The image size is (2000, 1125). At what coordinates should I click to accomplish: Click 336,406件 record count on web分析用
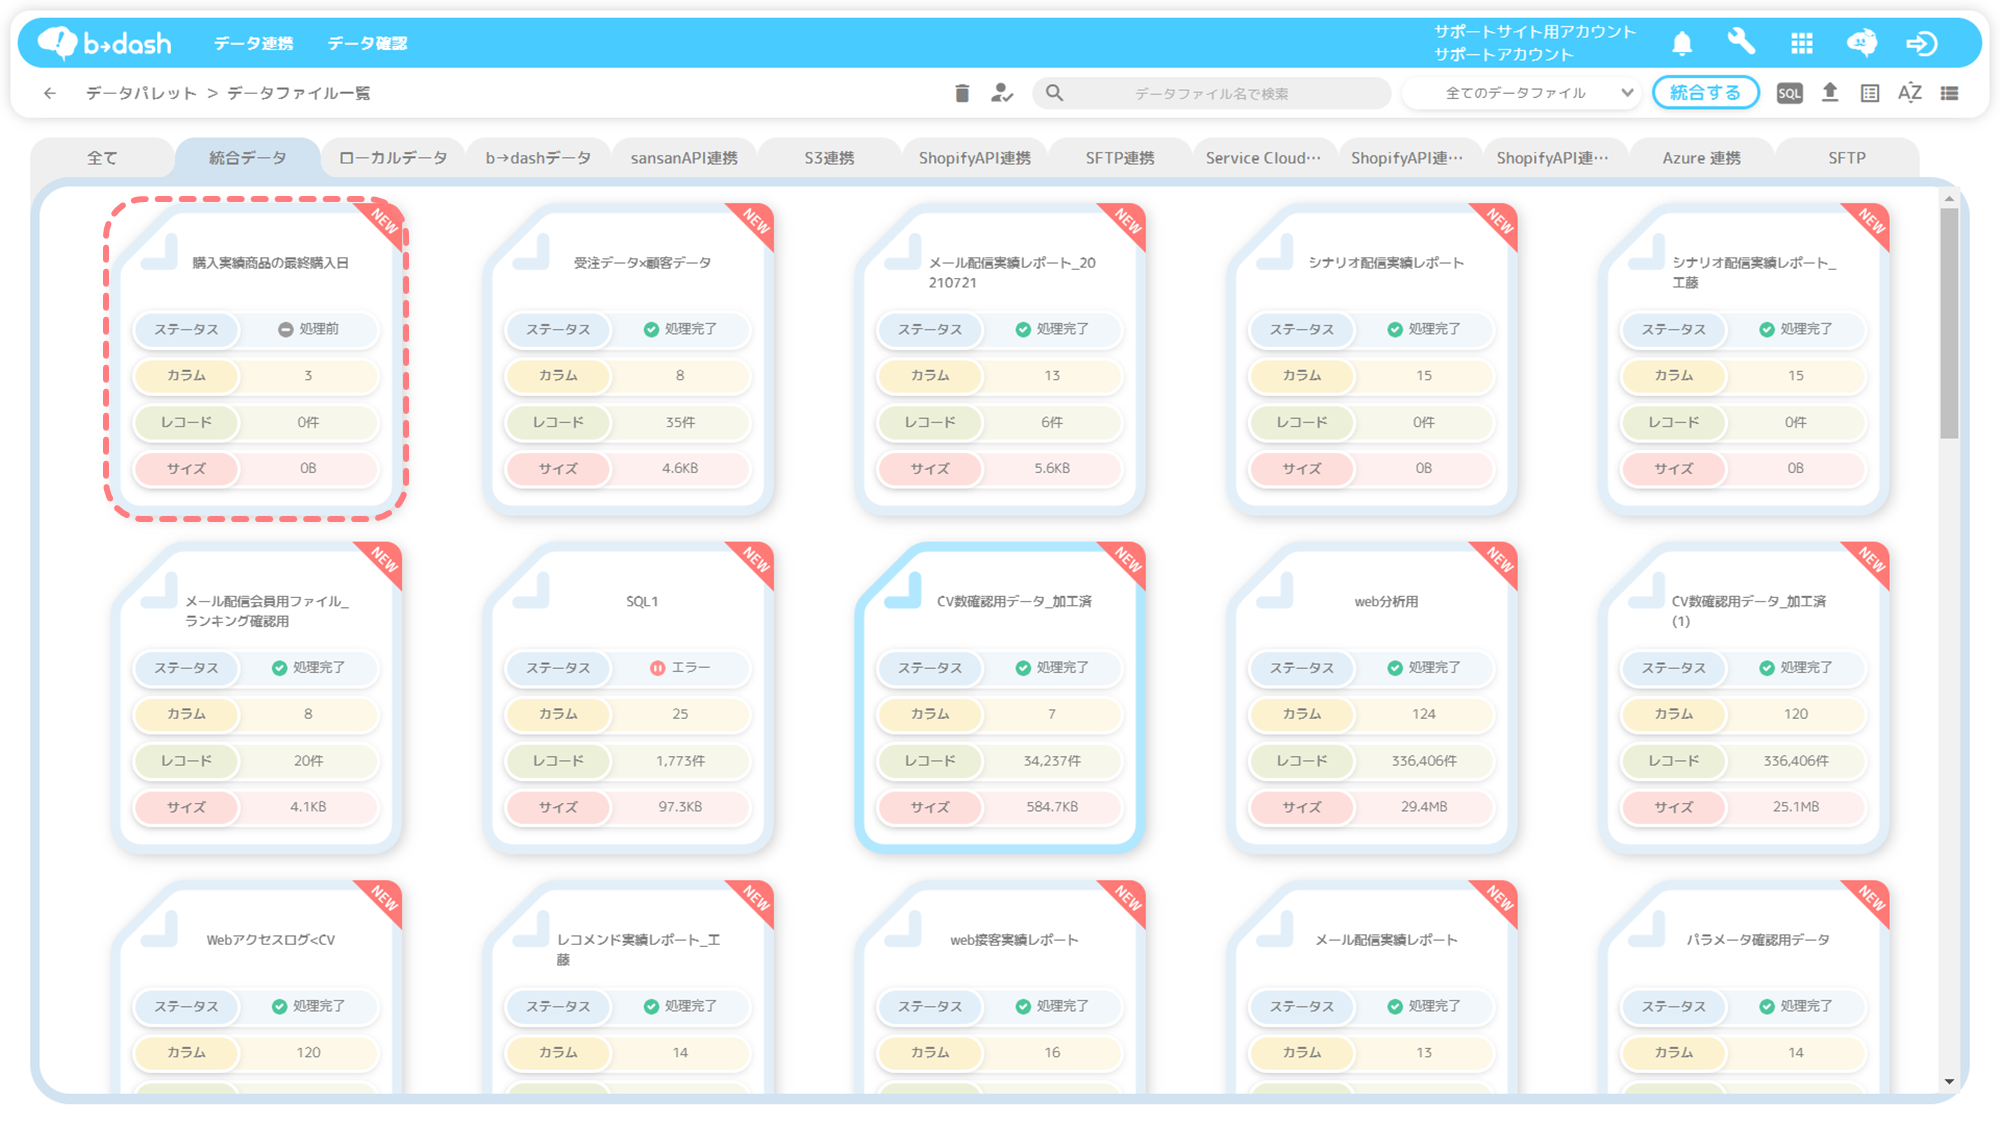[1424, 761]
